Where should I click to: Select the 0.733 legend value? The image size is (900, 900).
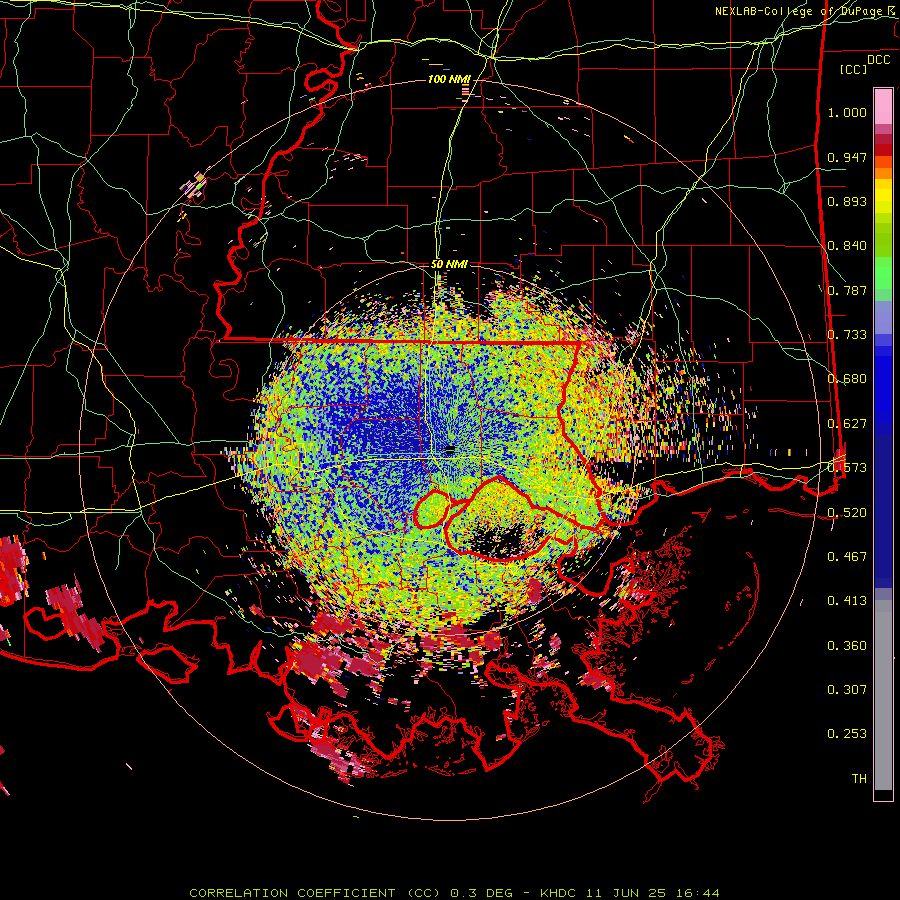(x=847, y=335)
